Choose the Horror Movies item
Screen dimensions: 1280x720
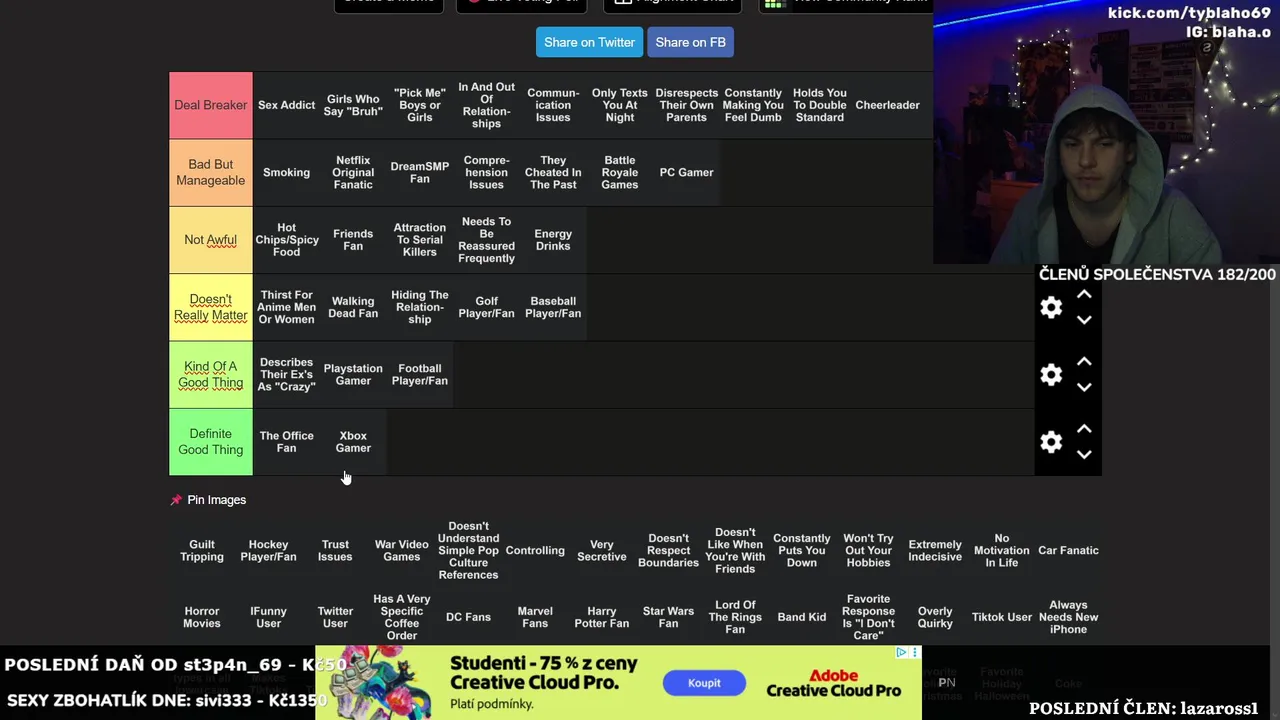(x=202, y=617)
